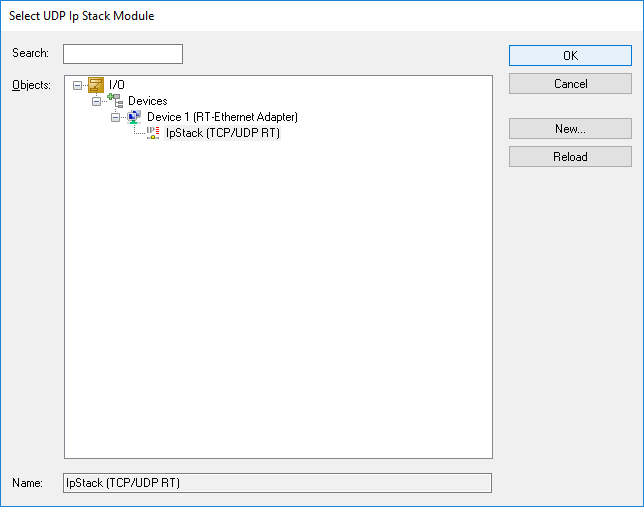The height and width of the screenshot is (507, 644).
Task: Focus the Search input field
Action: (123, 54)
